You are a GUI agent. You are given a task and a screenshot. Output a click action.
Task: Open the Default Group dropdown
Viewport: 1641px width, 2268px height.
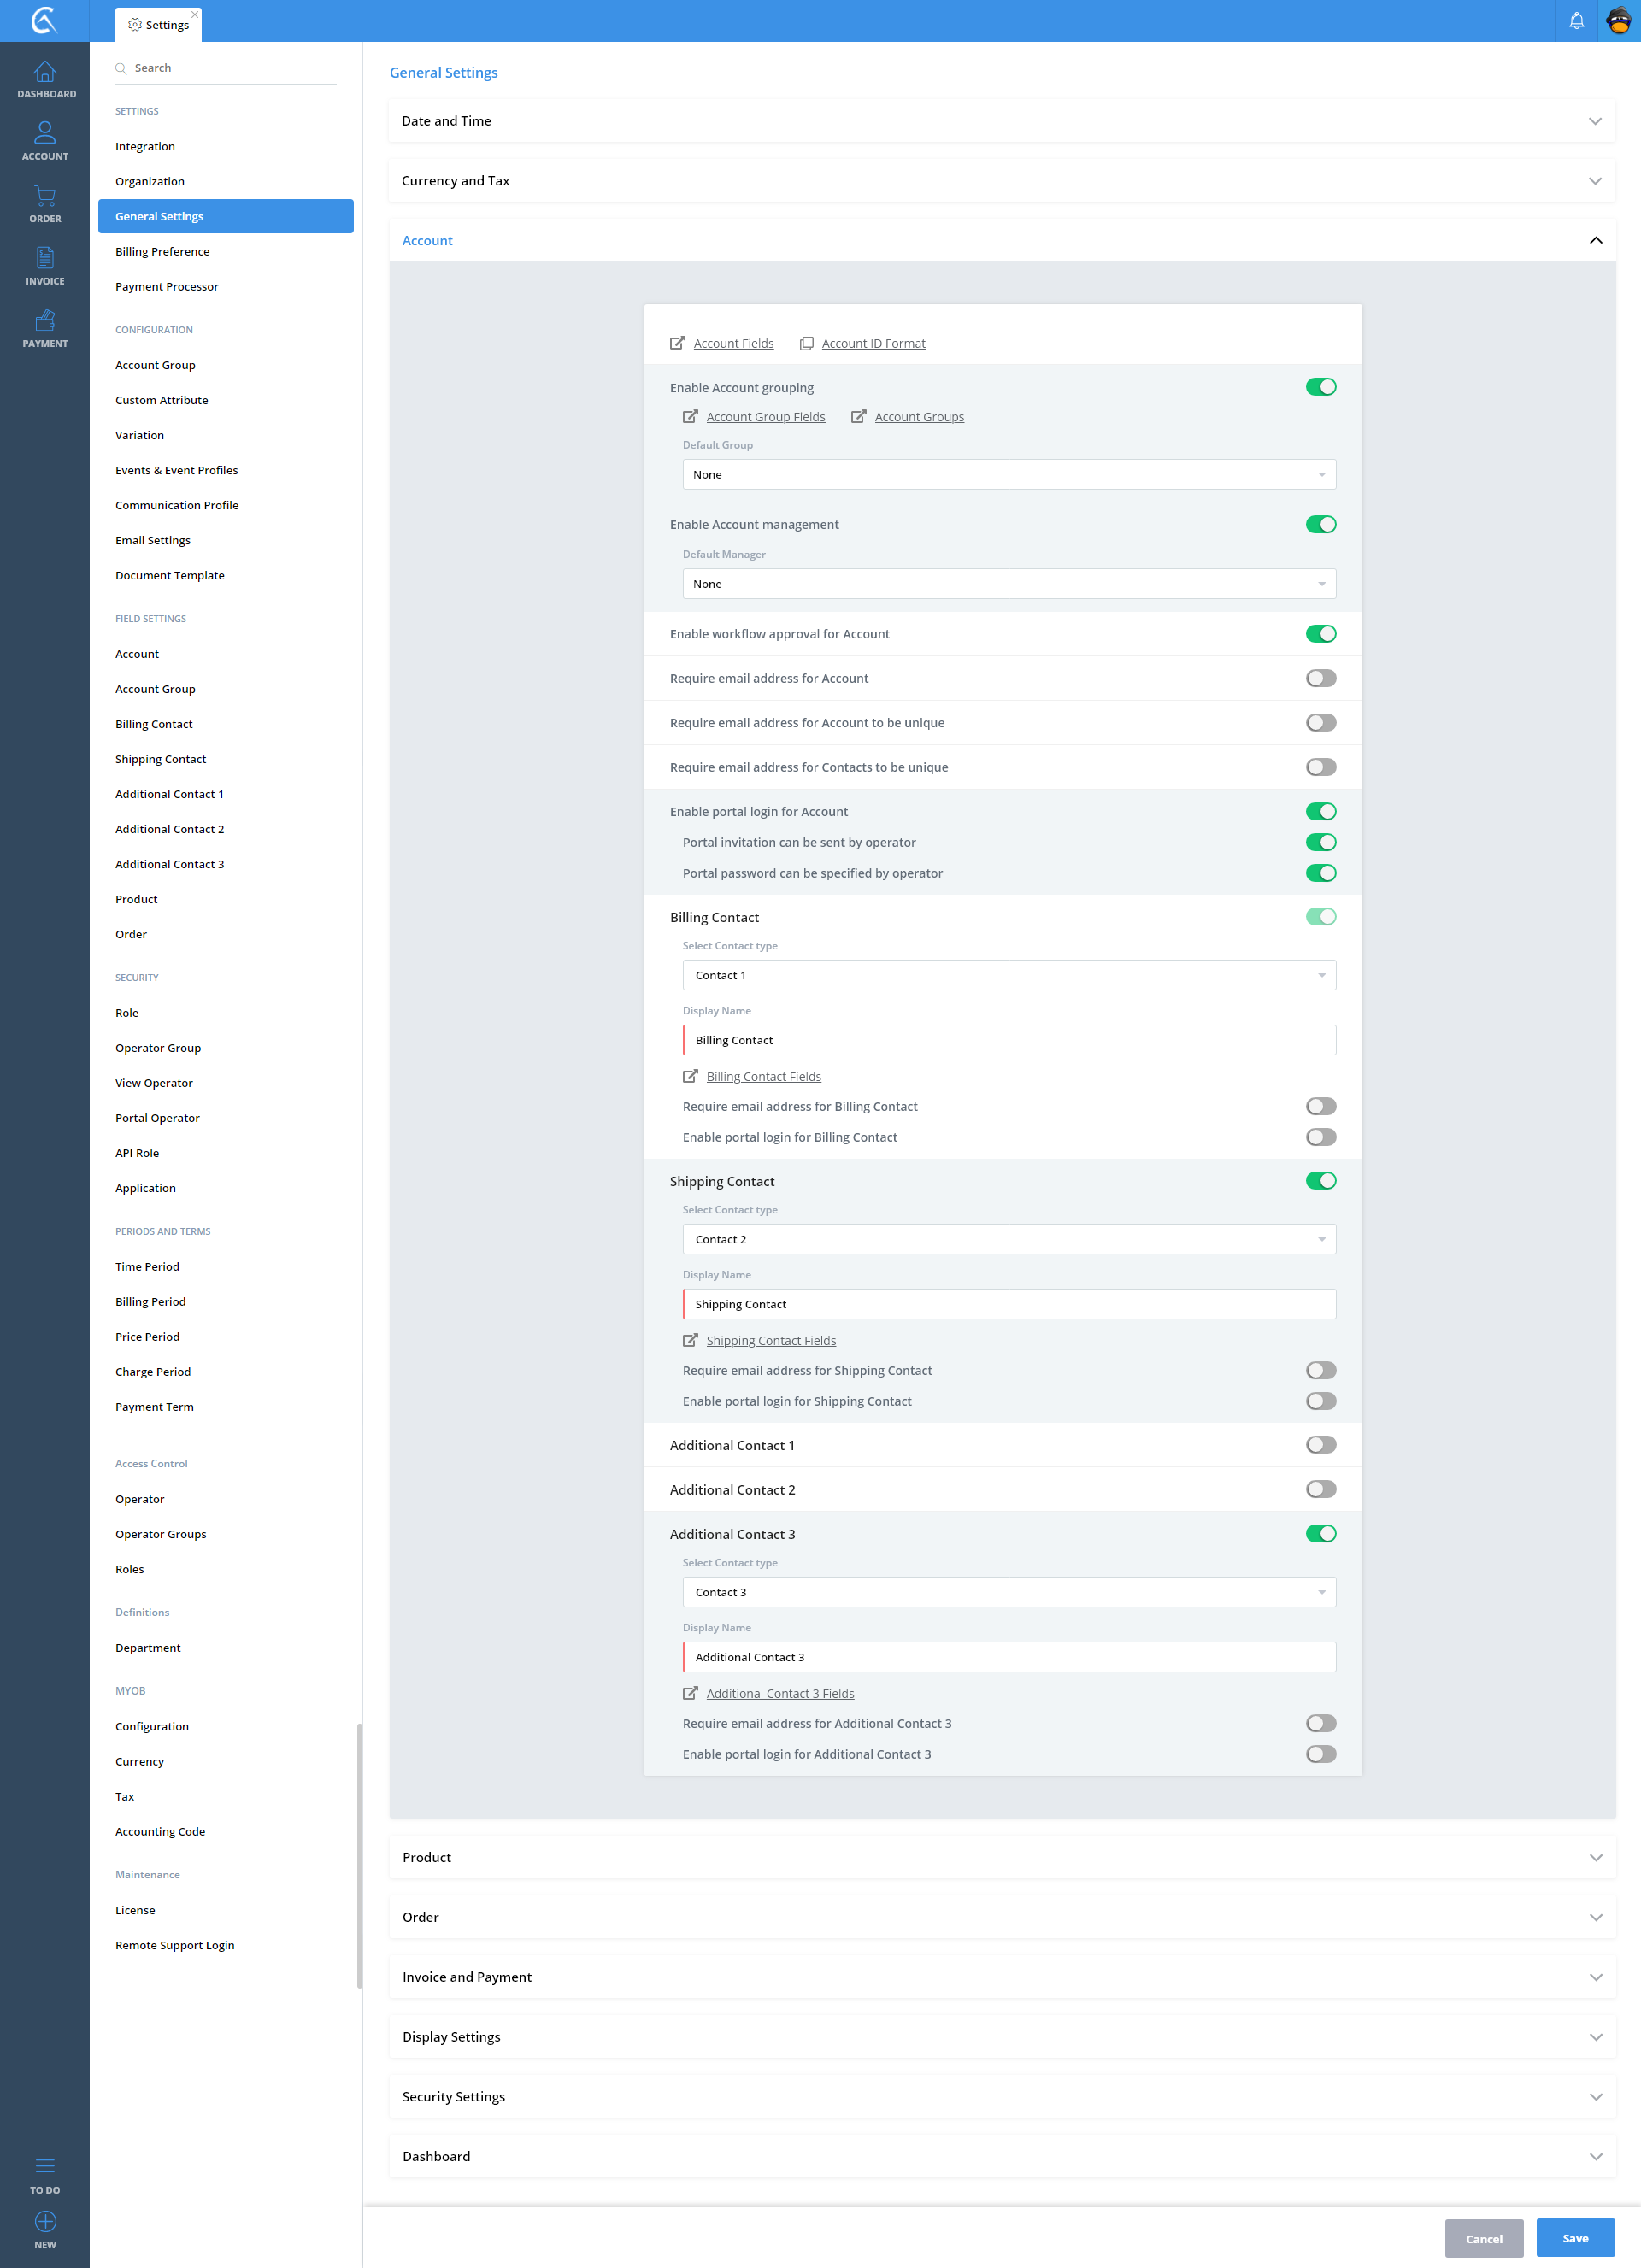tap(1008, 474)
